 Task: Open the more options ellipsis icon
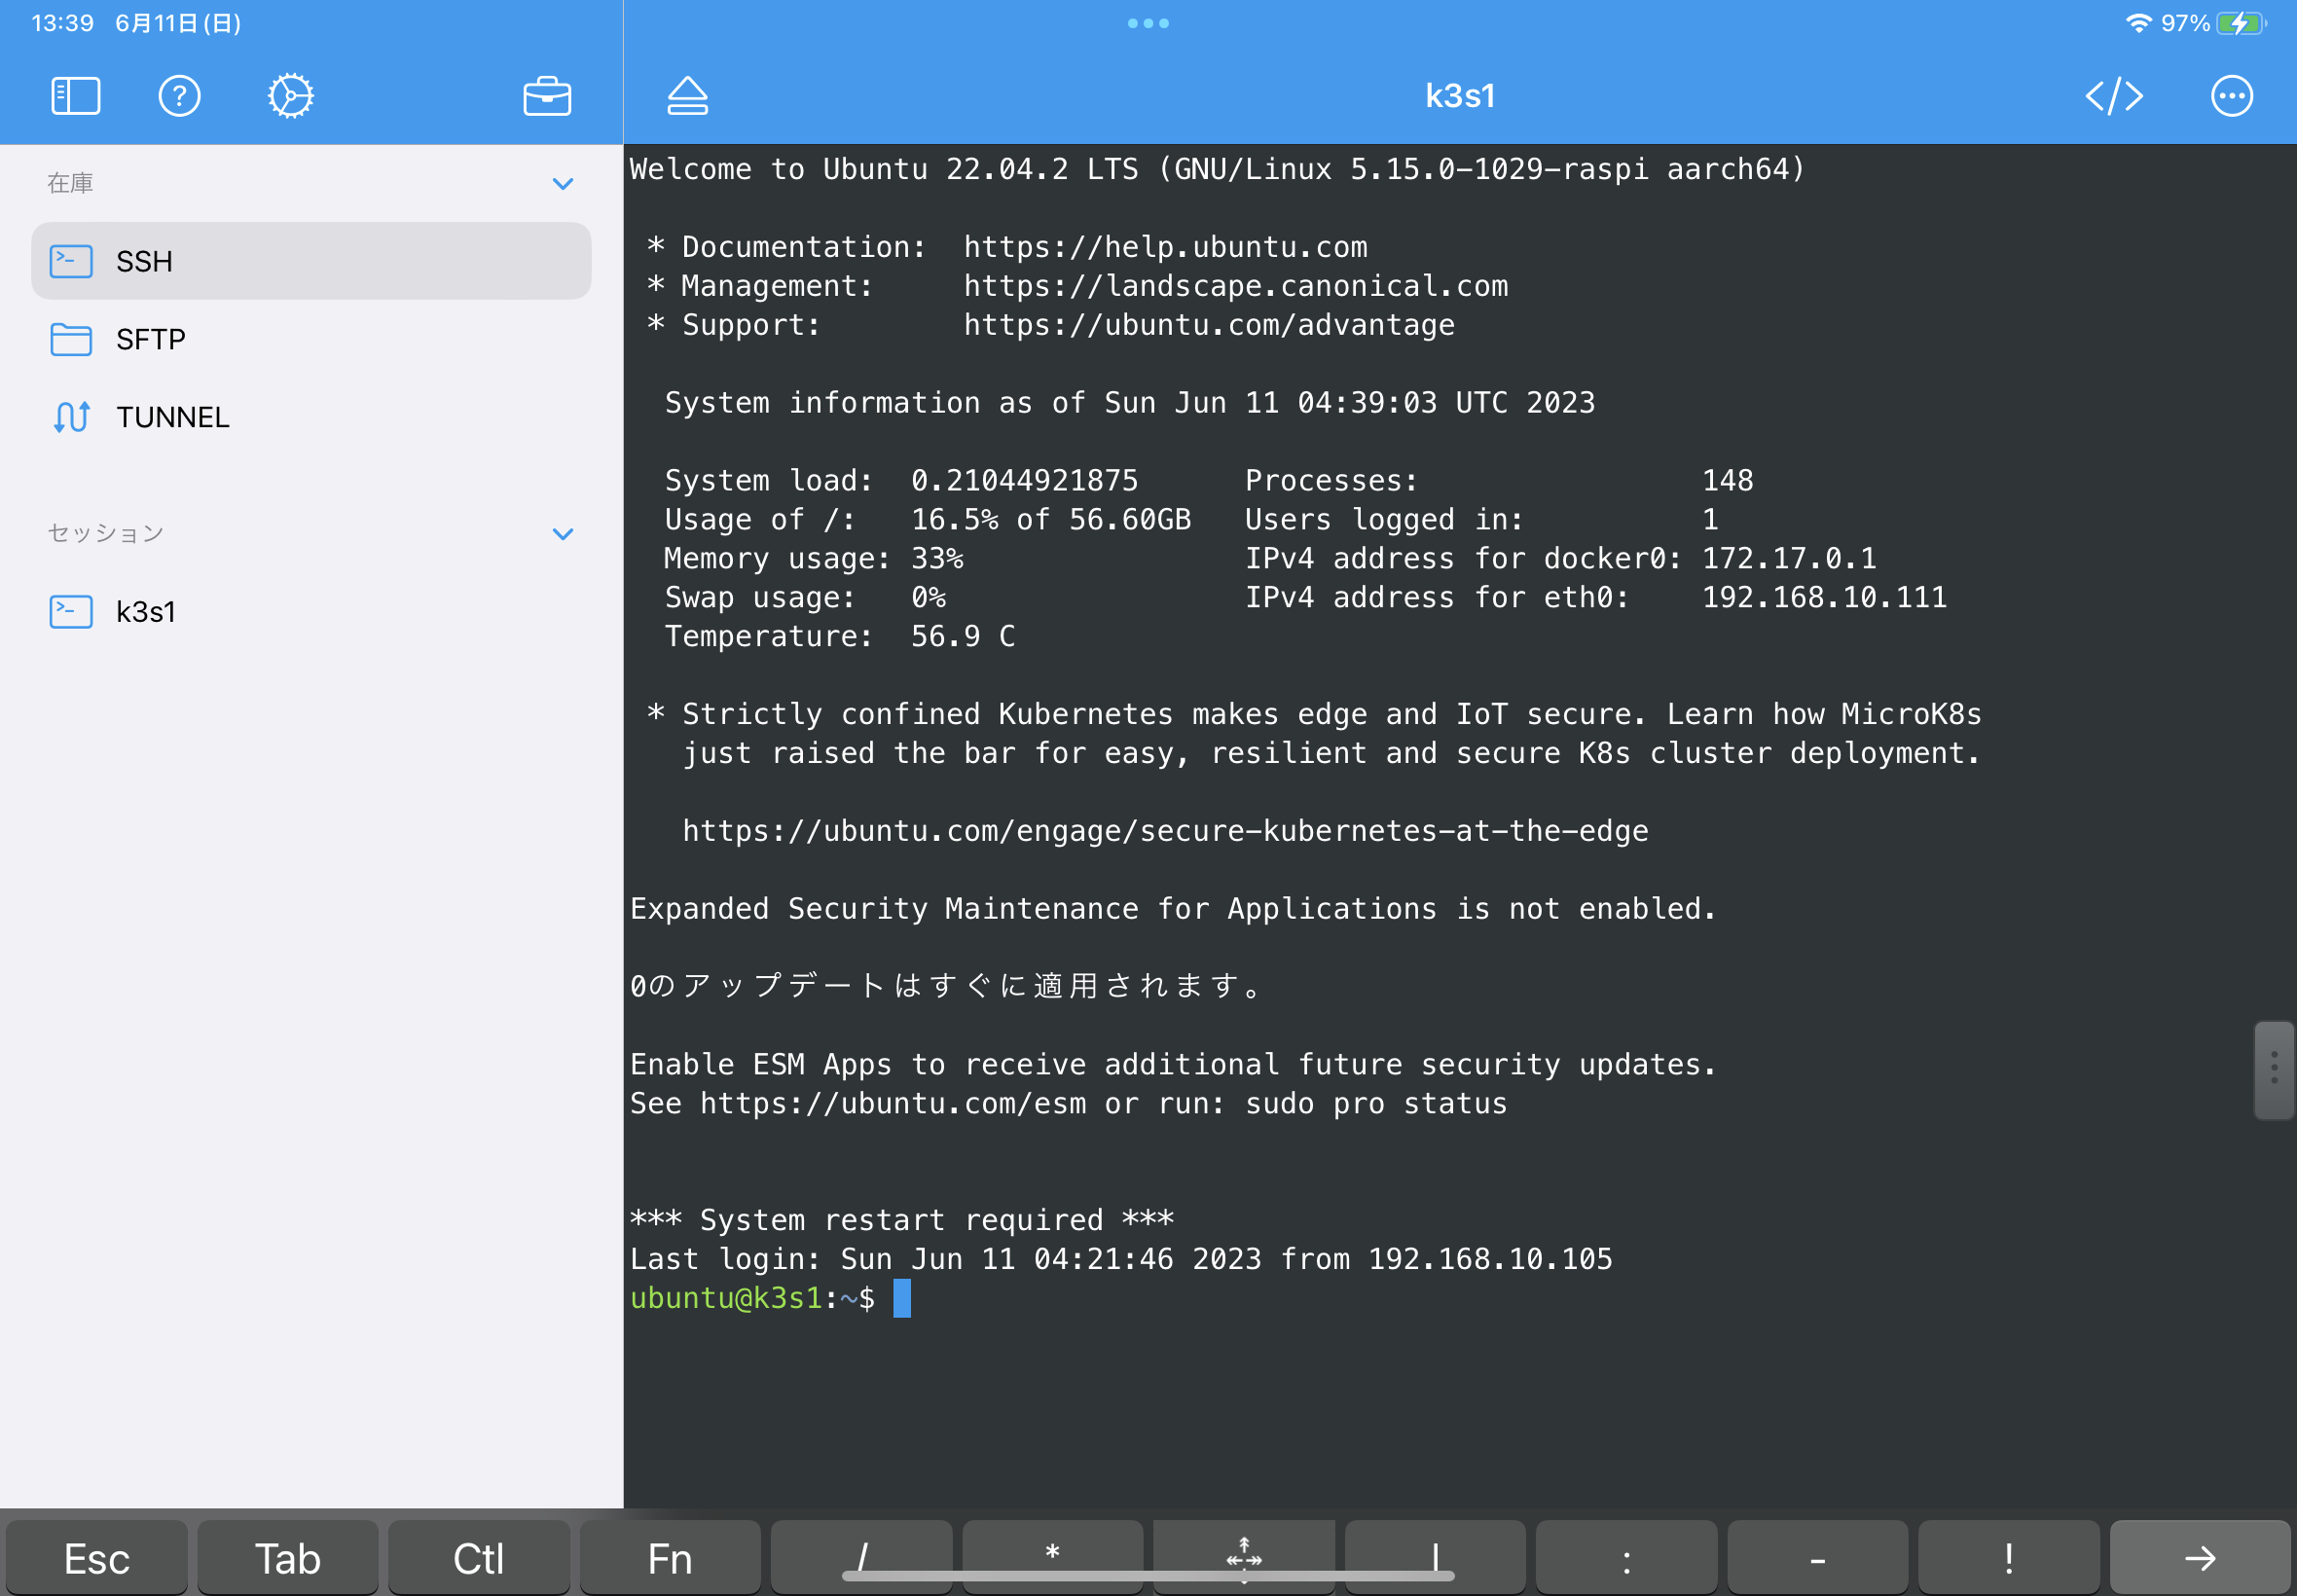[2232, 95]
